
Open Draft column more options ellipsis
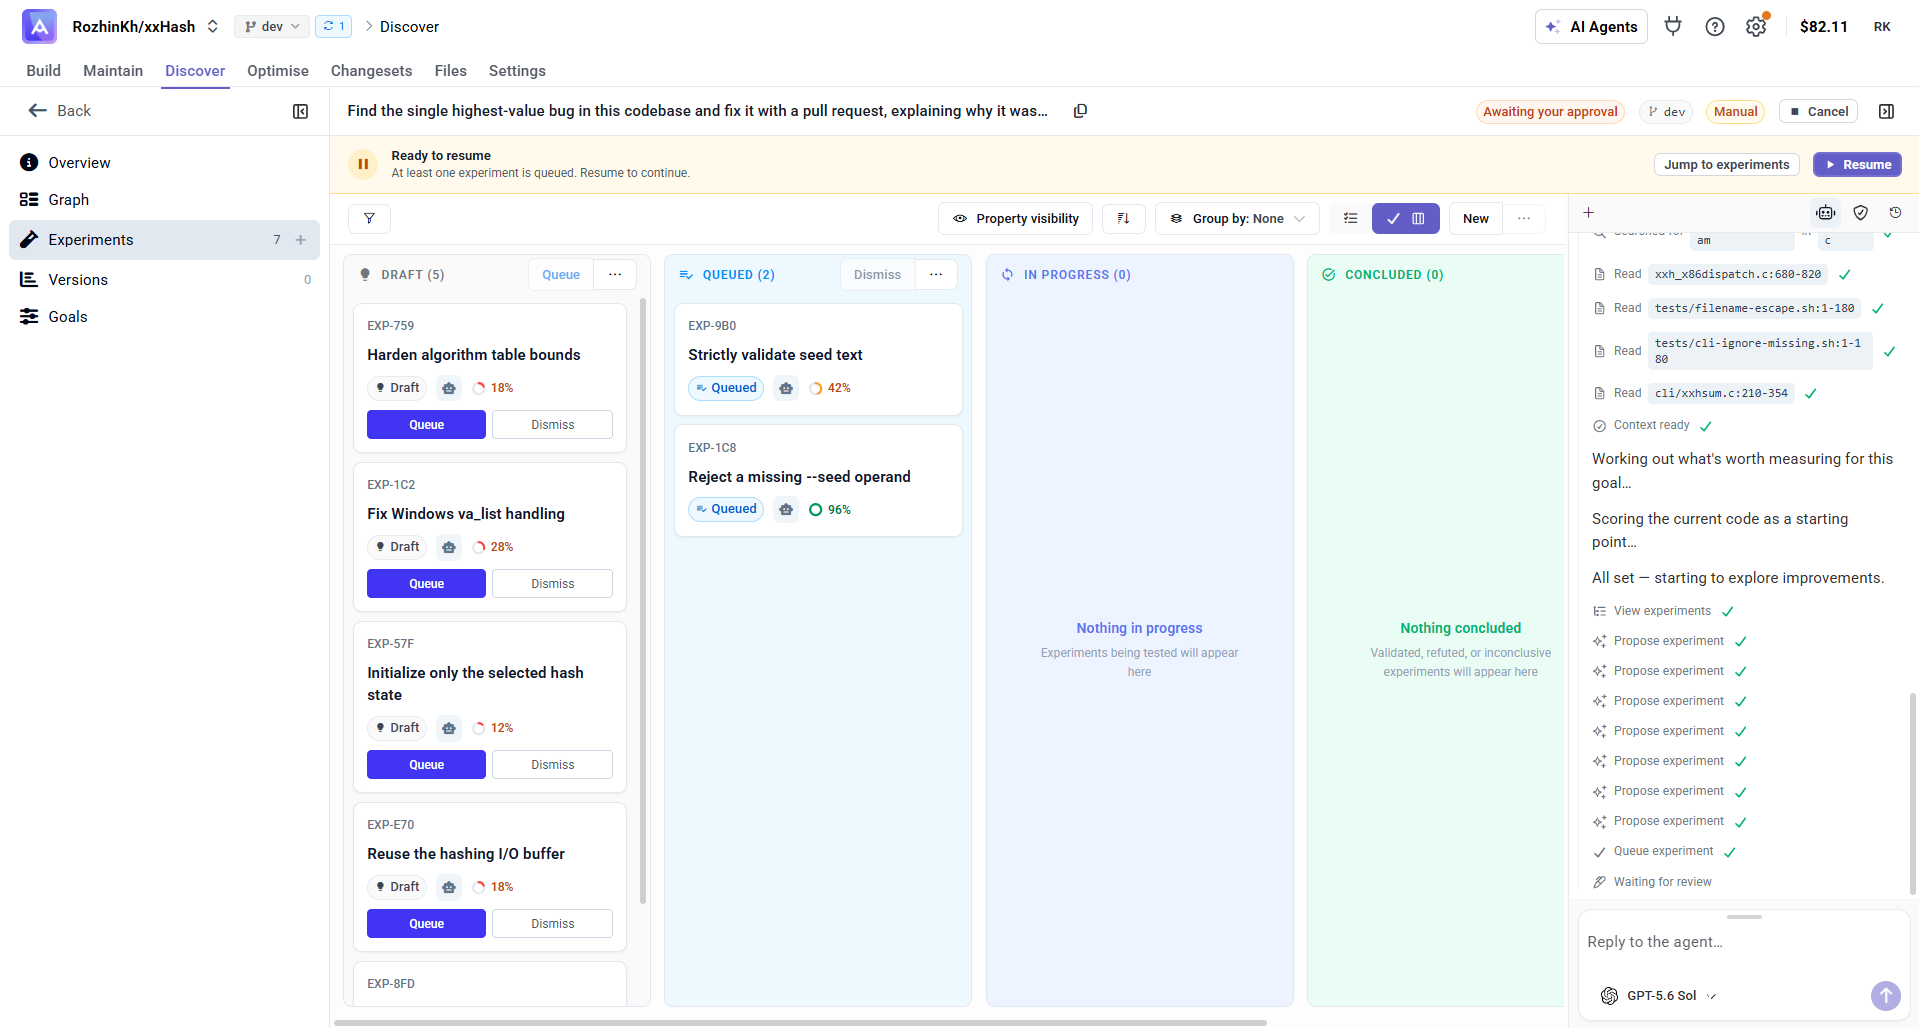click(x=615, y=274)
